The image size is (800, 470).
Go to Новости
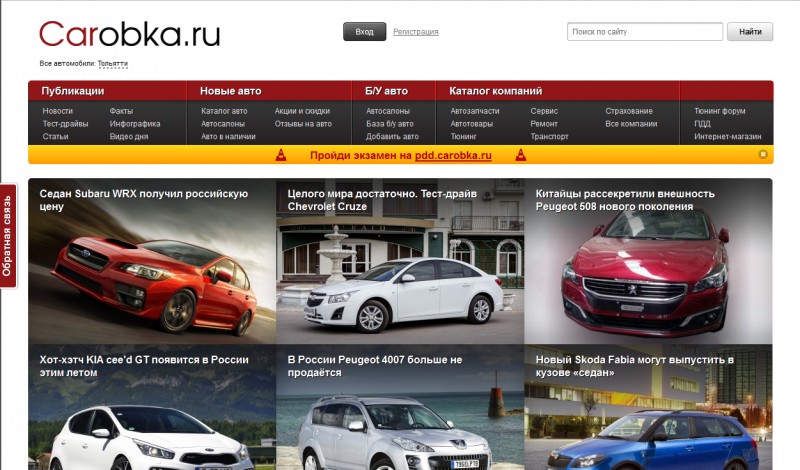tap(58, 111)
